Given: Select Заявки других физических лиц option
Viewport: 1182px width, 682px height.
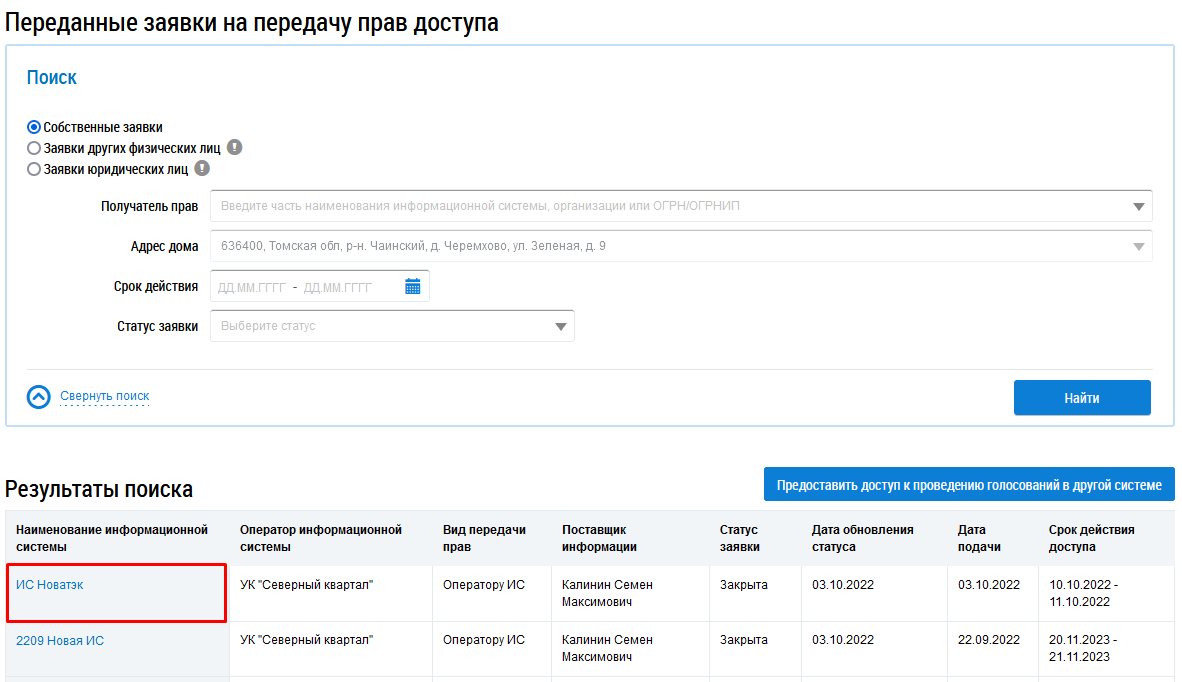Looking at the screenshot, I should [34, 148].
